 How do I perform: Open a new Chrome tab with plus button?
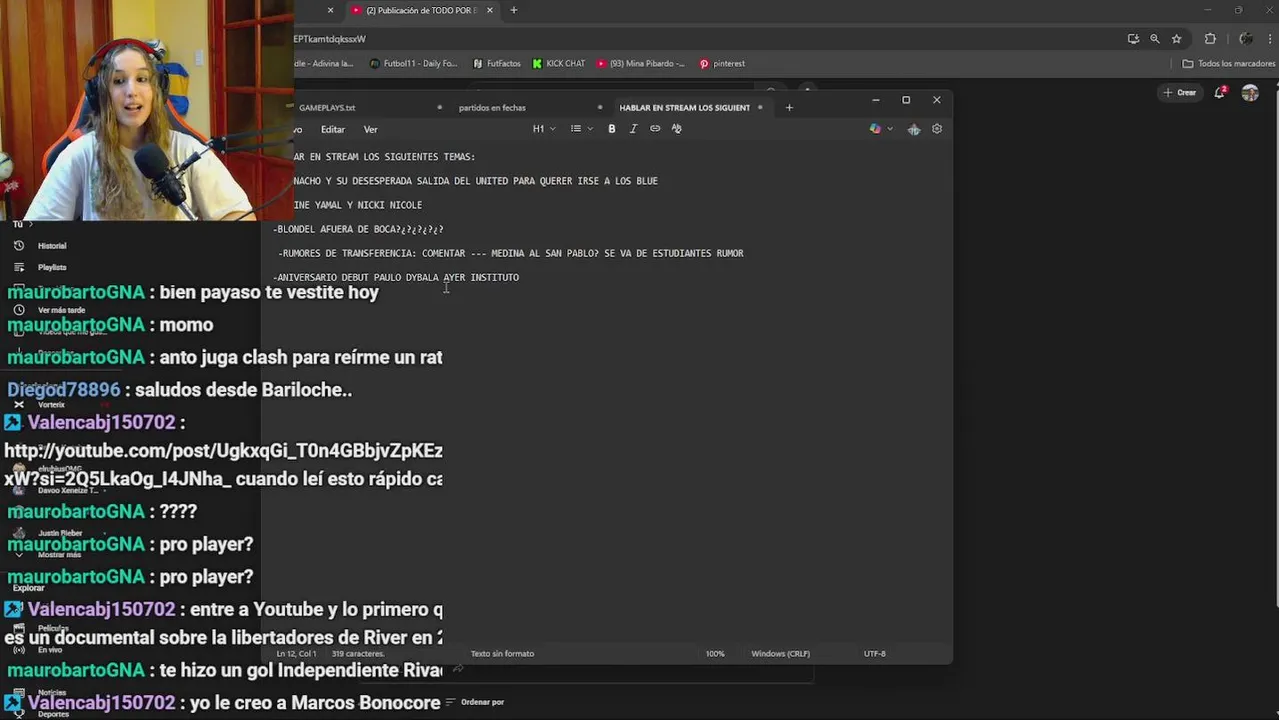[x=514, y=10]
